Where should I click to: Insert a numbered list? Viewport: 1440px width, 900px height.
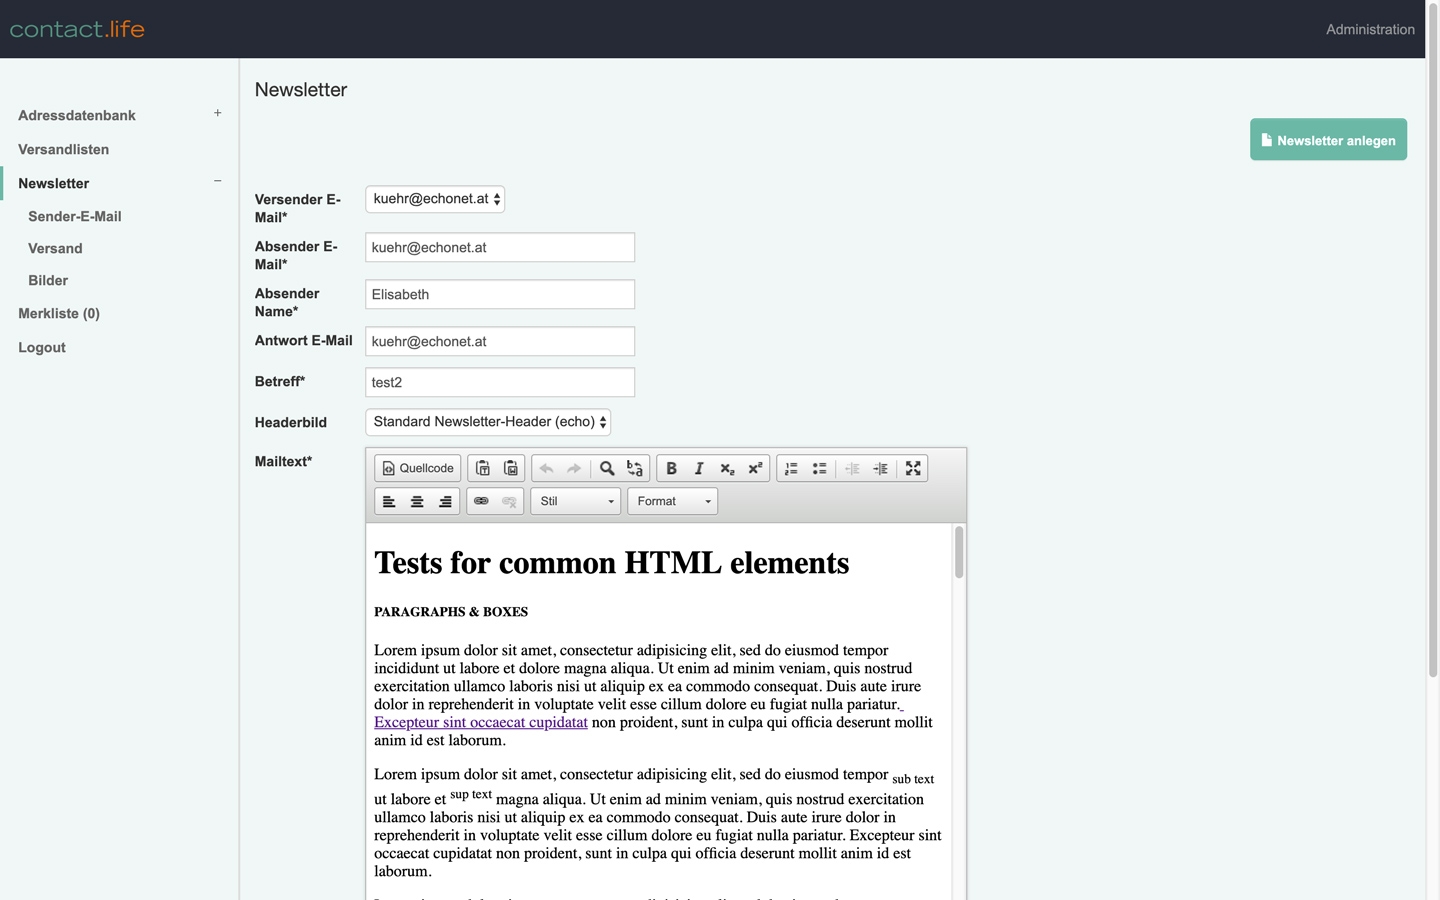point(791,468)
